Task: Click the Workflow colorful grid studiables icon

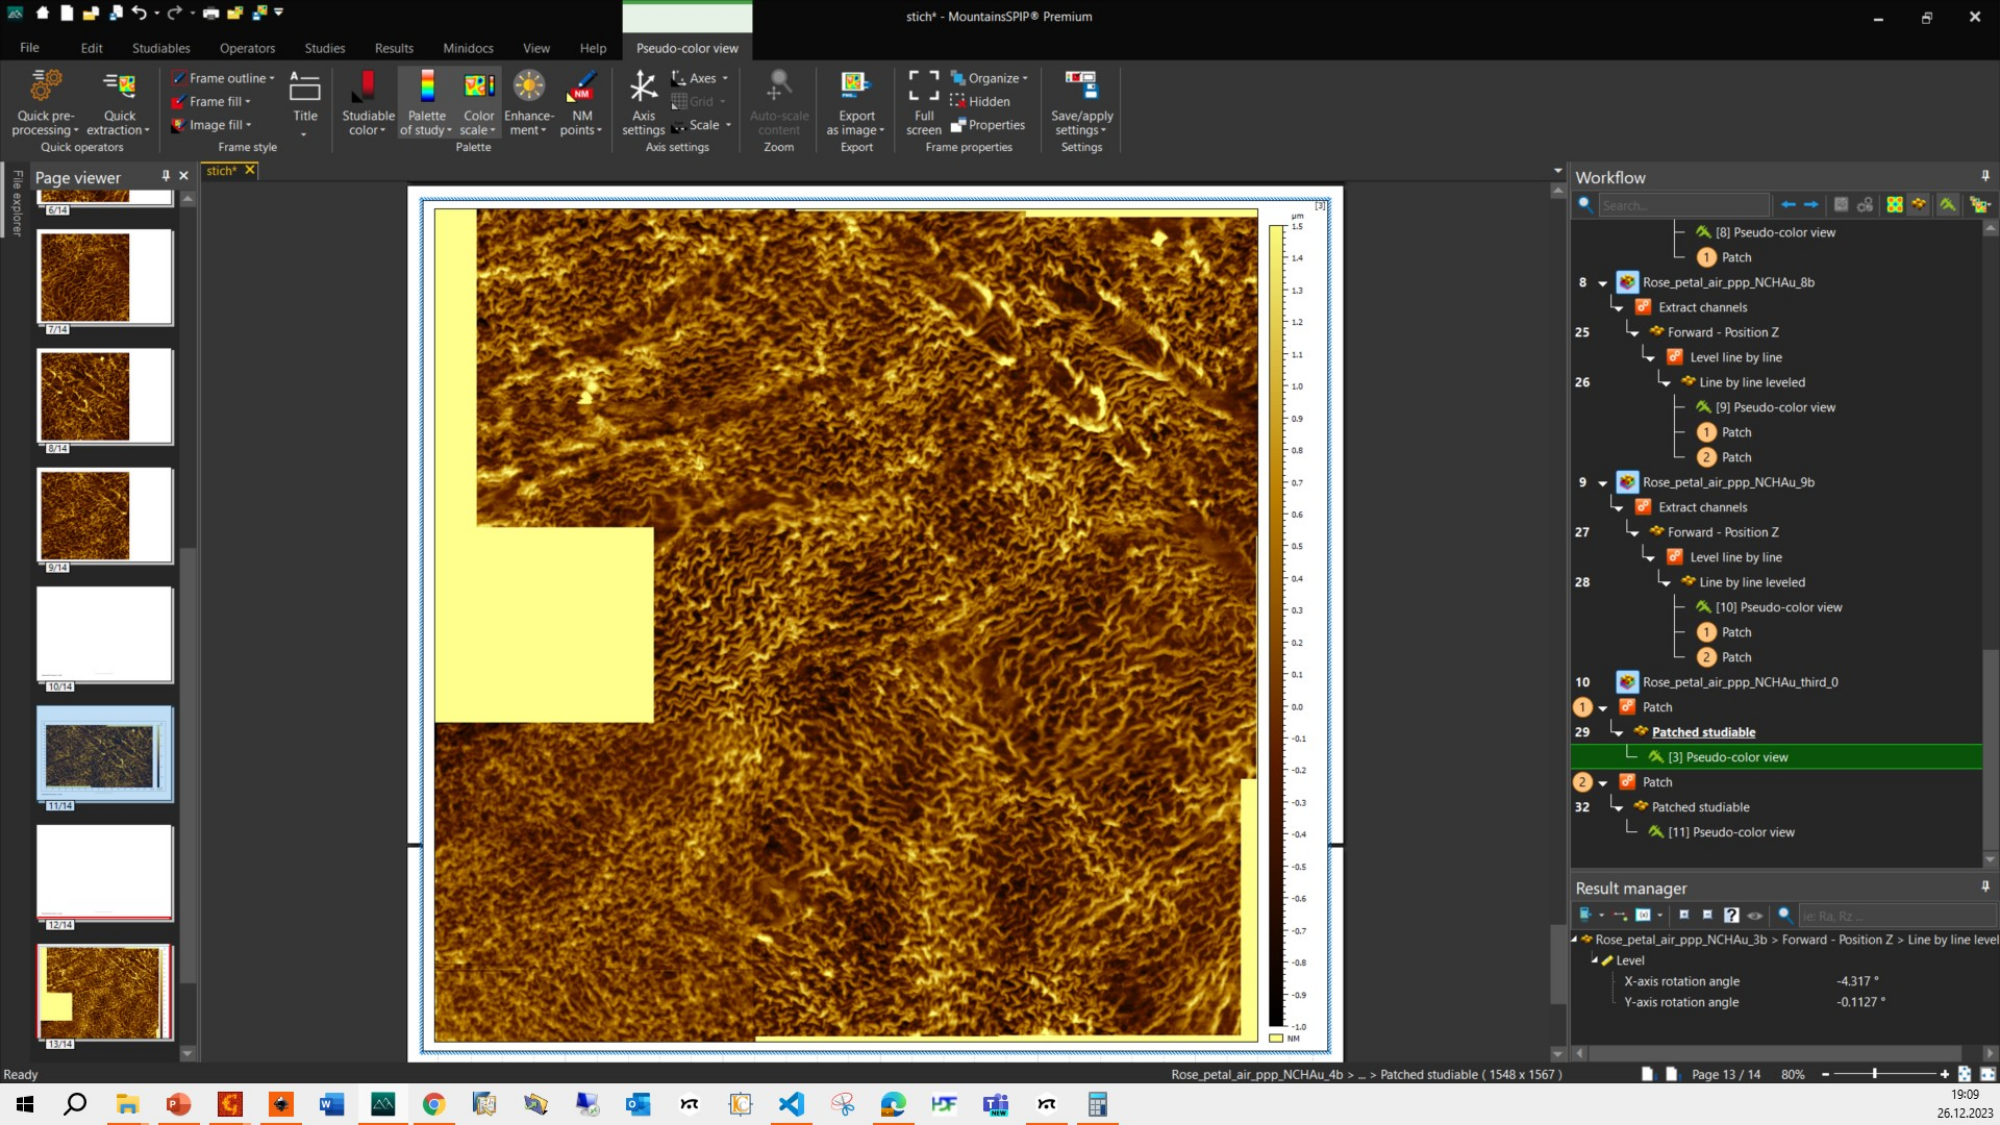Action: tap(1894, 205)
